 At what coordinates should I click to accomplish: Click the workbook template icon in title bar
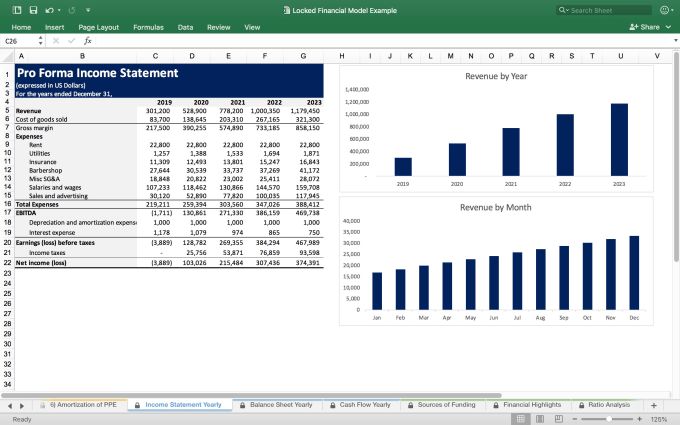pyautogui.click(x=17, y=10)
